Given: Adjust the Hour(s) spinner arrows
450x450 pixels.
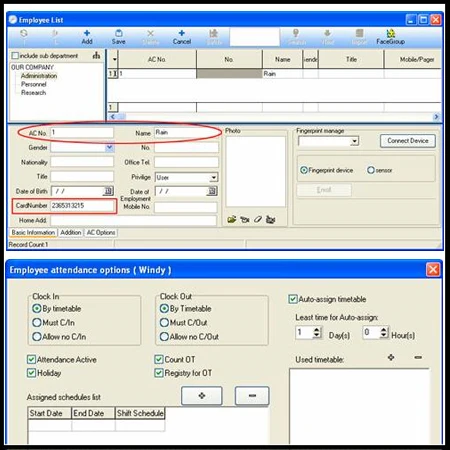Looking at the screenshot, I should point(384,332).
